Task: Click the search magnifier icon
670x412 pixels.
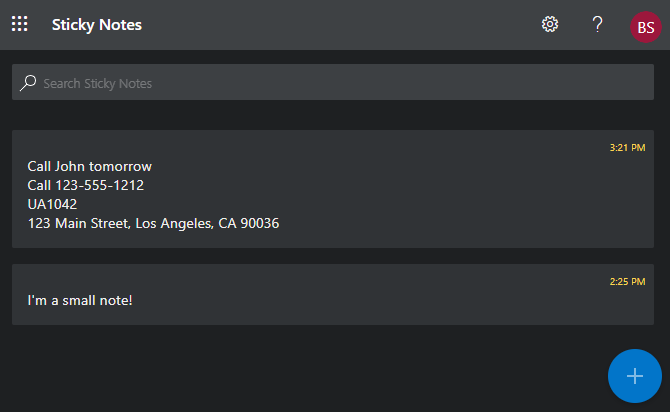Action: click(x=28, y=83)
